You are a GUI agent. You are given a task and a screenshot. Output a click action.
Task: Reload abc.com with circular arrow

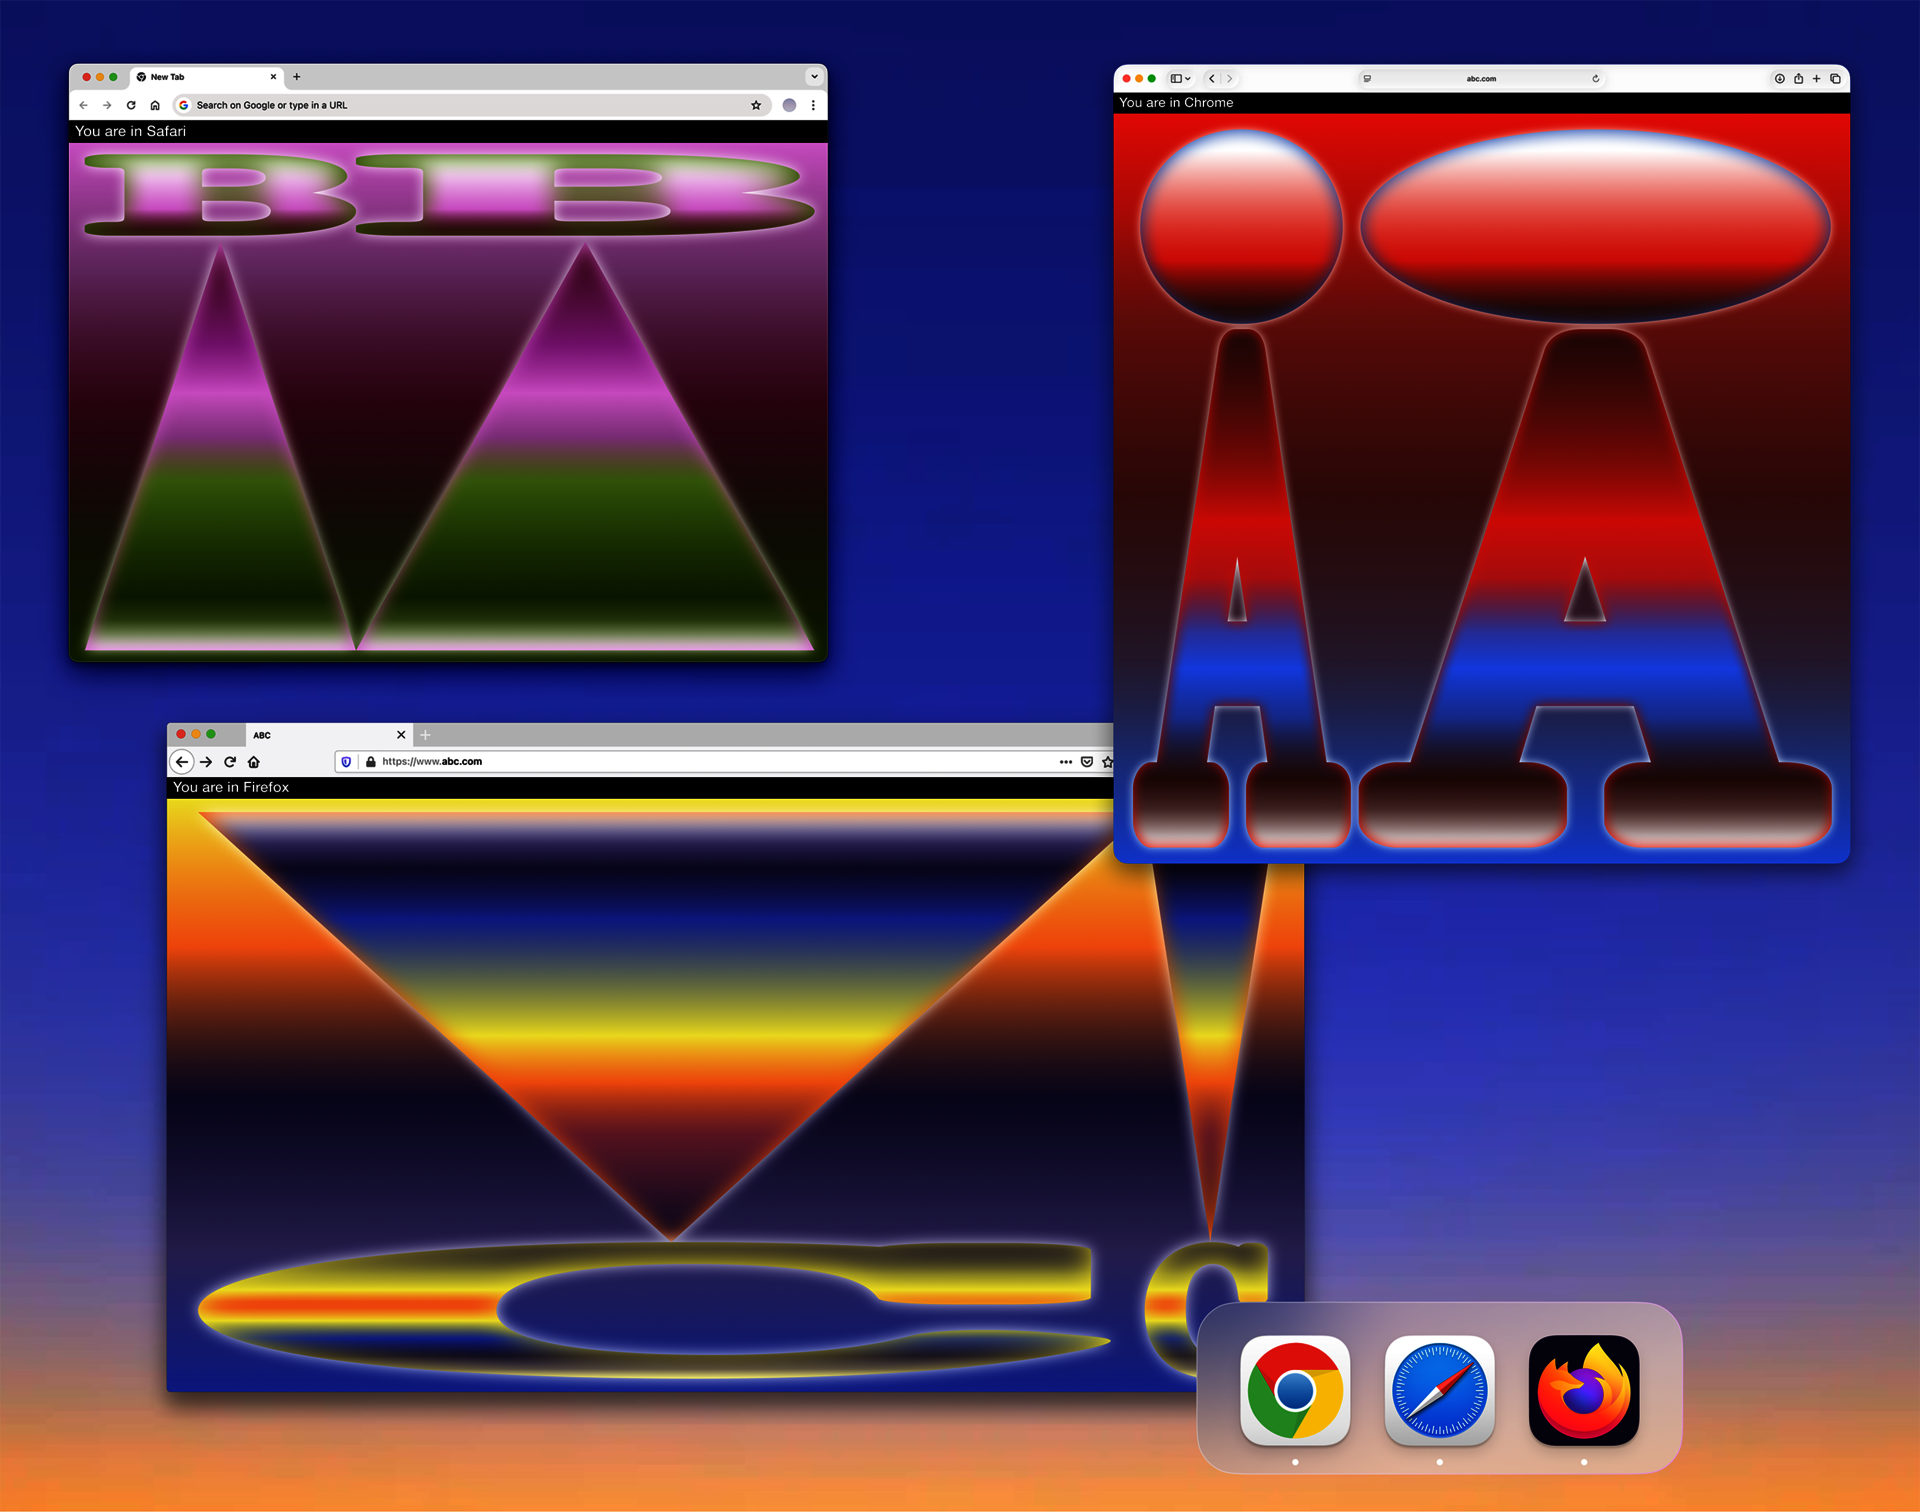click(x=1596, y=79)
